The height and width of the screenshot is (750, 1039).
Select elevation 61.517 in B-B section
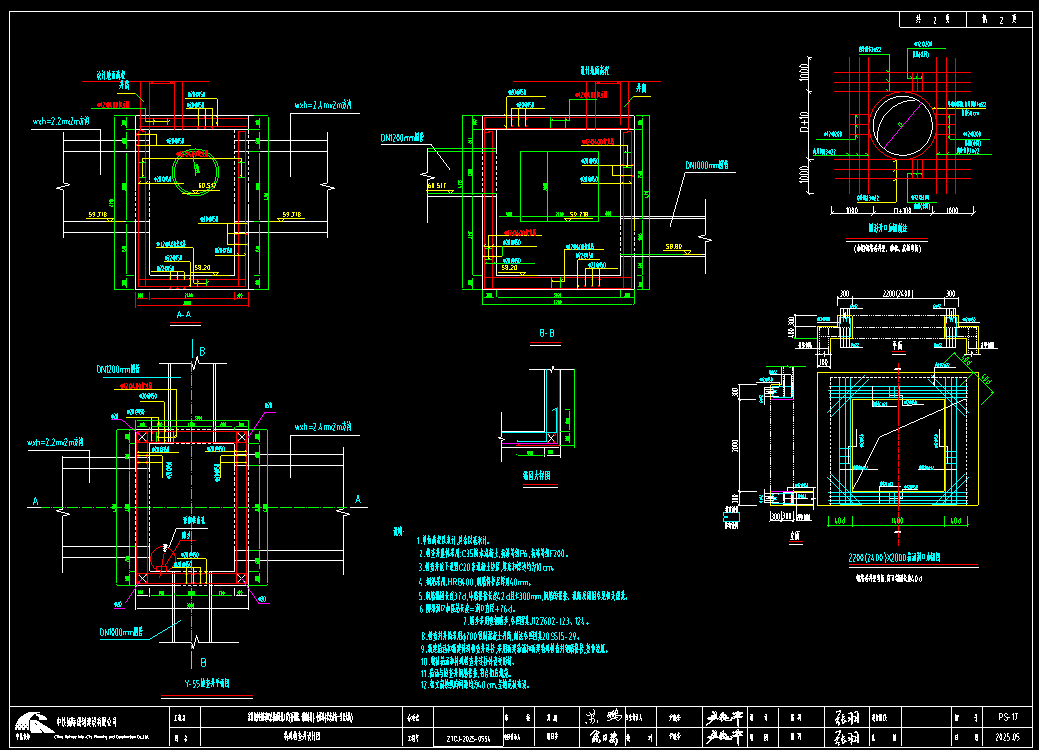(437, 186)
